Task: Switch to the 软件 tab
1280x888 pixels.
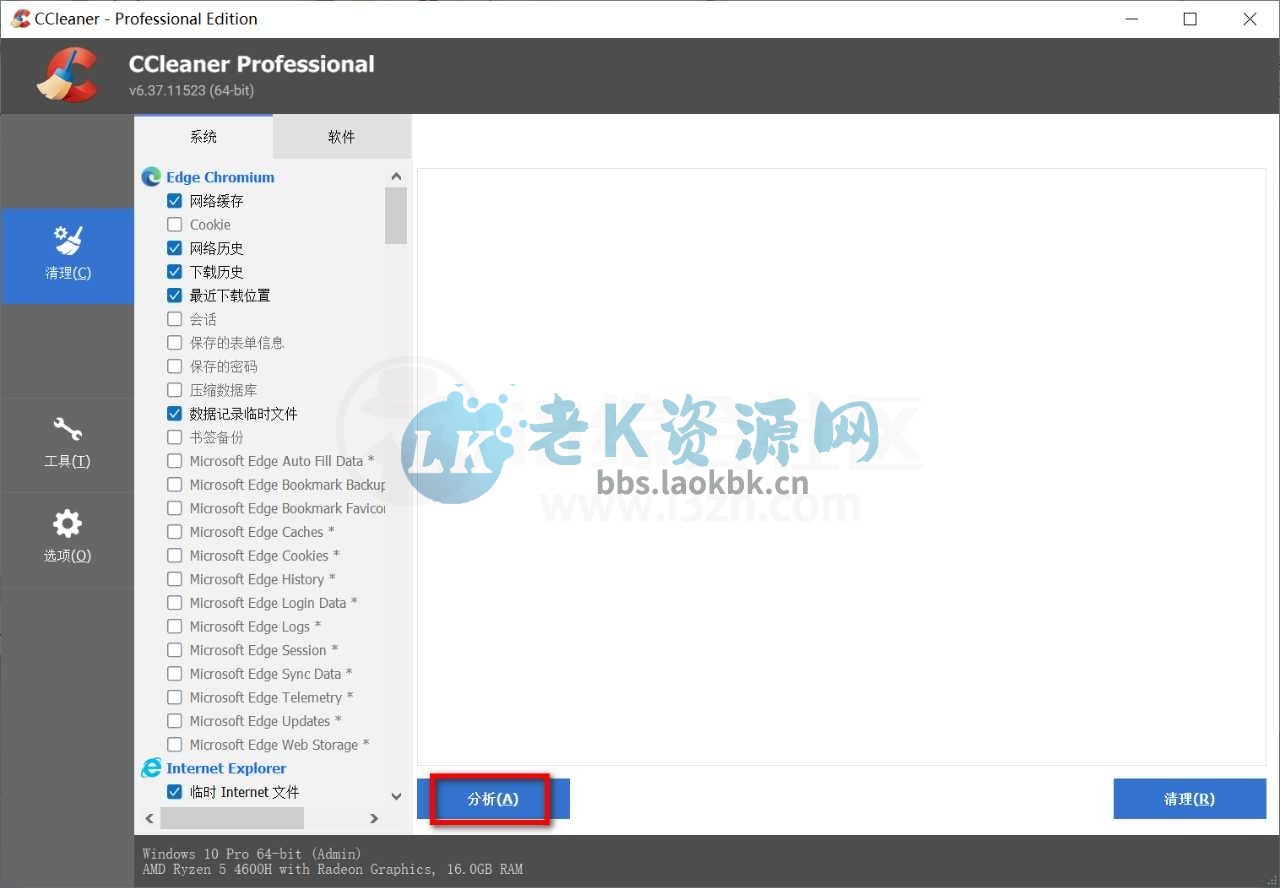Action: [341, 136]
